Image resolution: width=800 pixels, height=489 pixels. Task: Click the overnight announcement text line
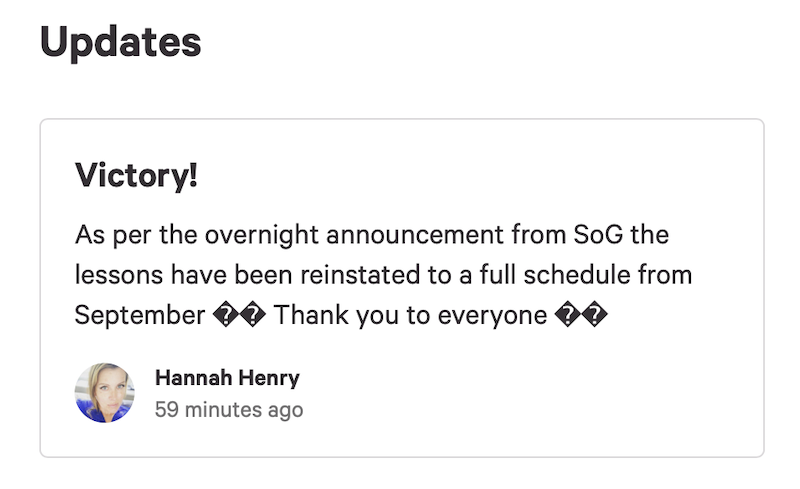pos(372,235)
